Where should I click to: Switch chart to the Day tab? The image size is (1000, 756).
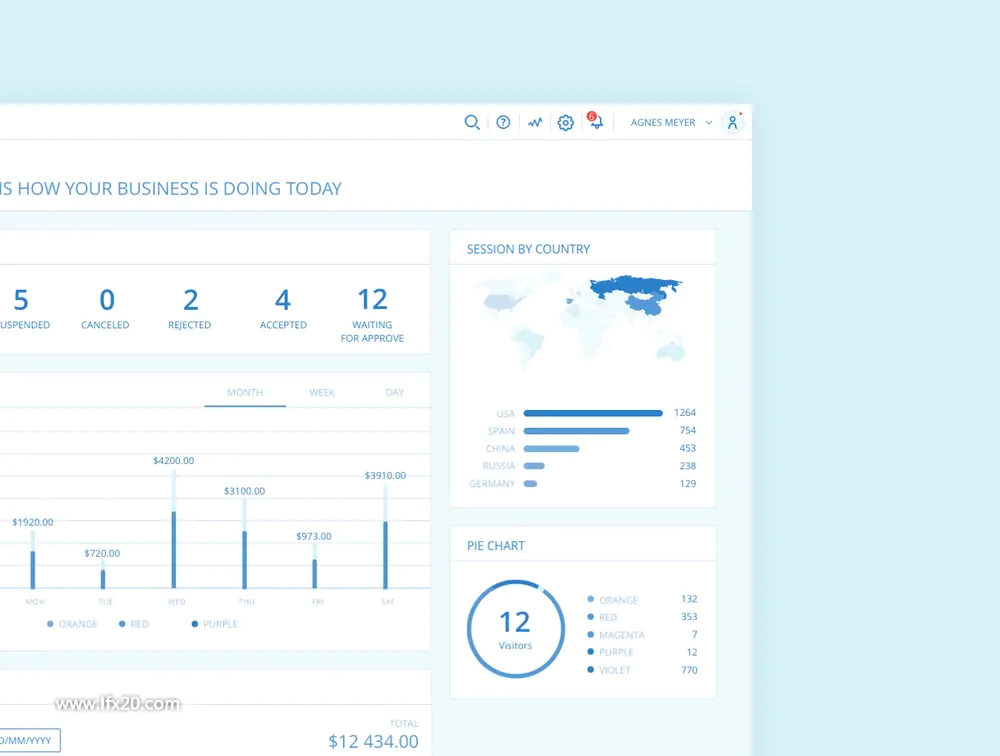(x=395, y=392)
